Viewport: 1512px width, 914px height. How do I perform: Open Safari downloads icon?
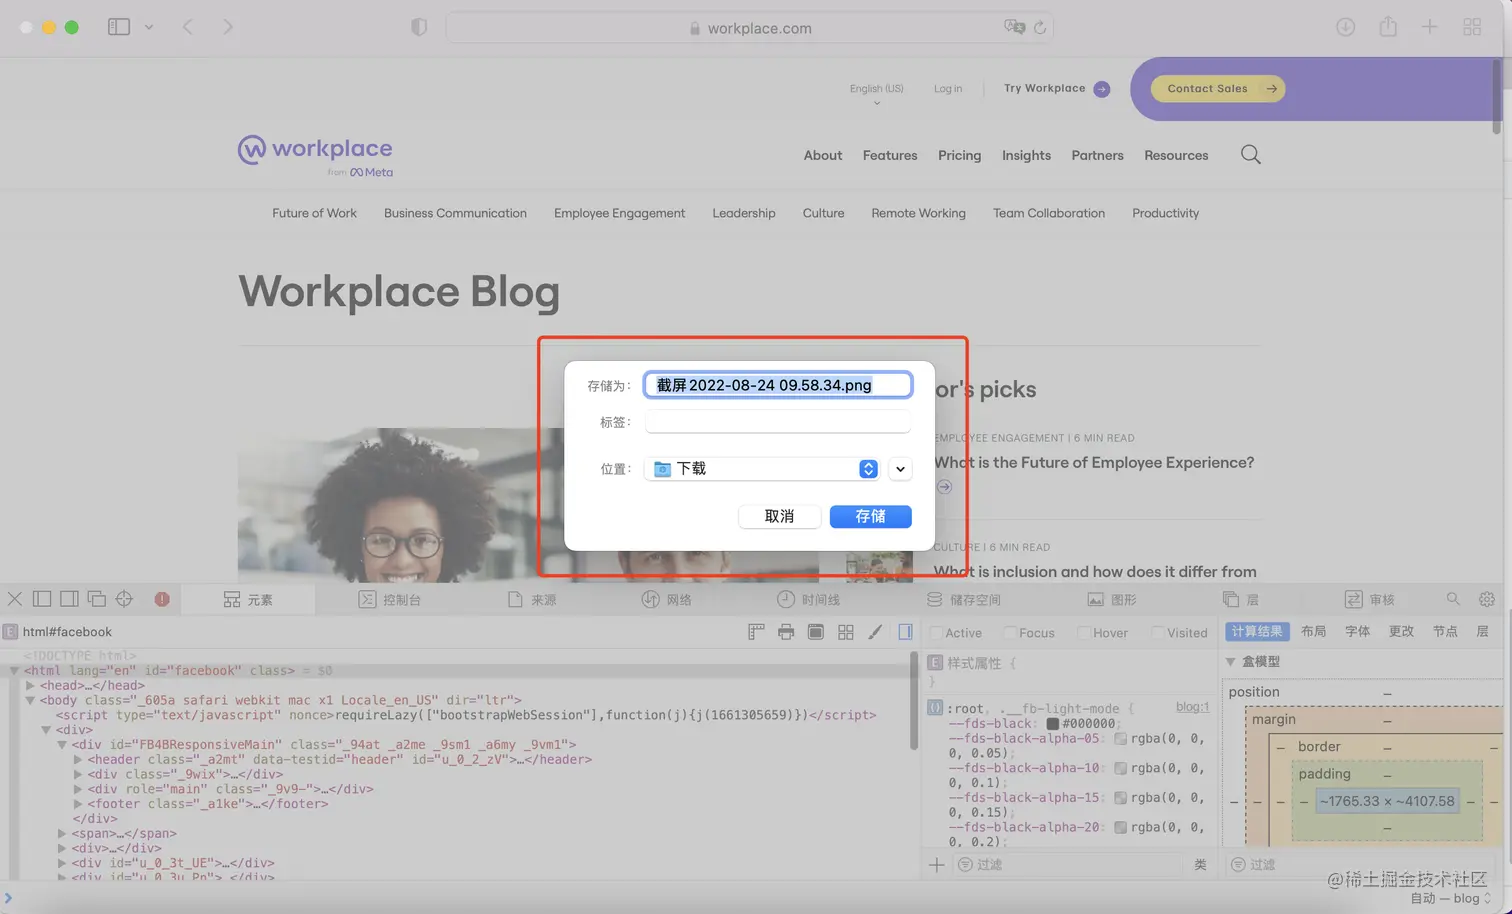1346,27
